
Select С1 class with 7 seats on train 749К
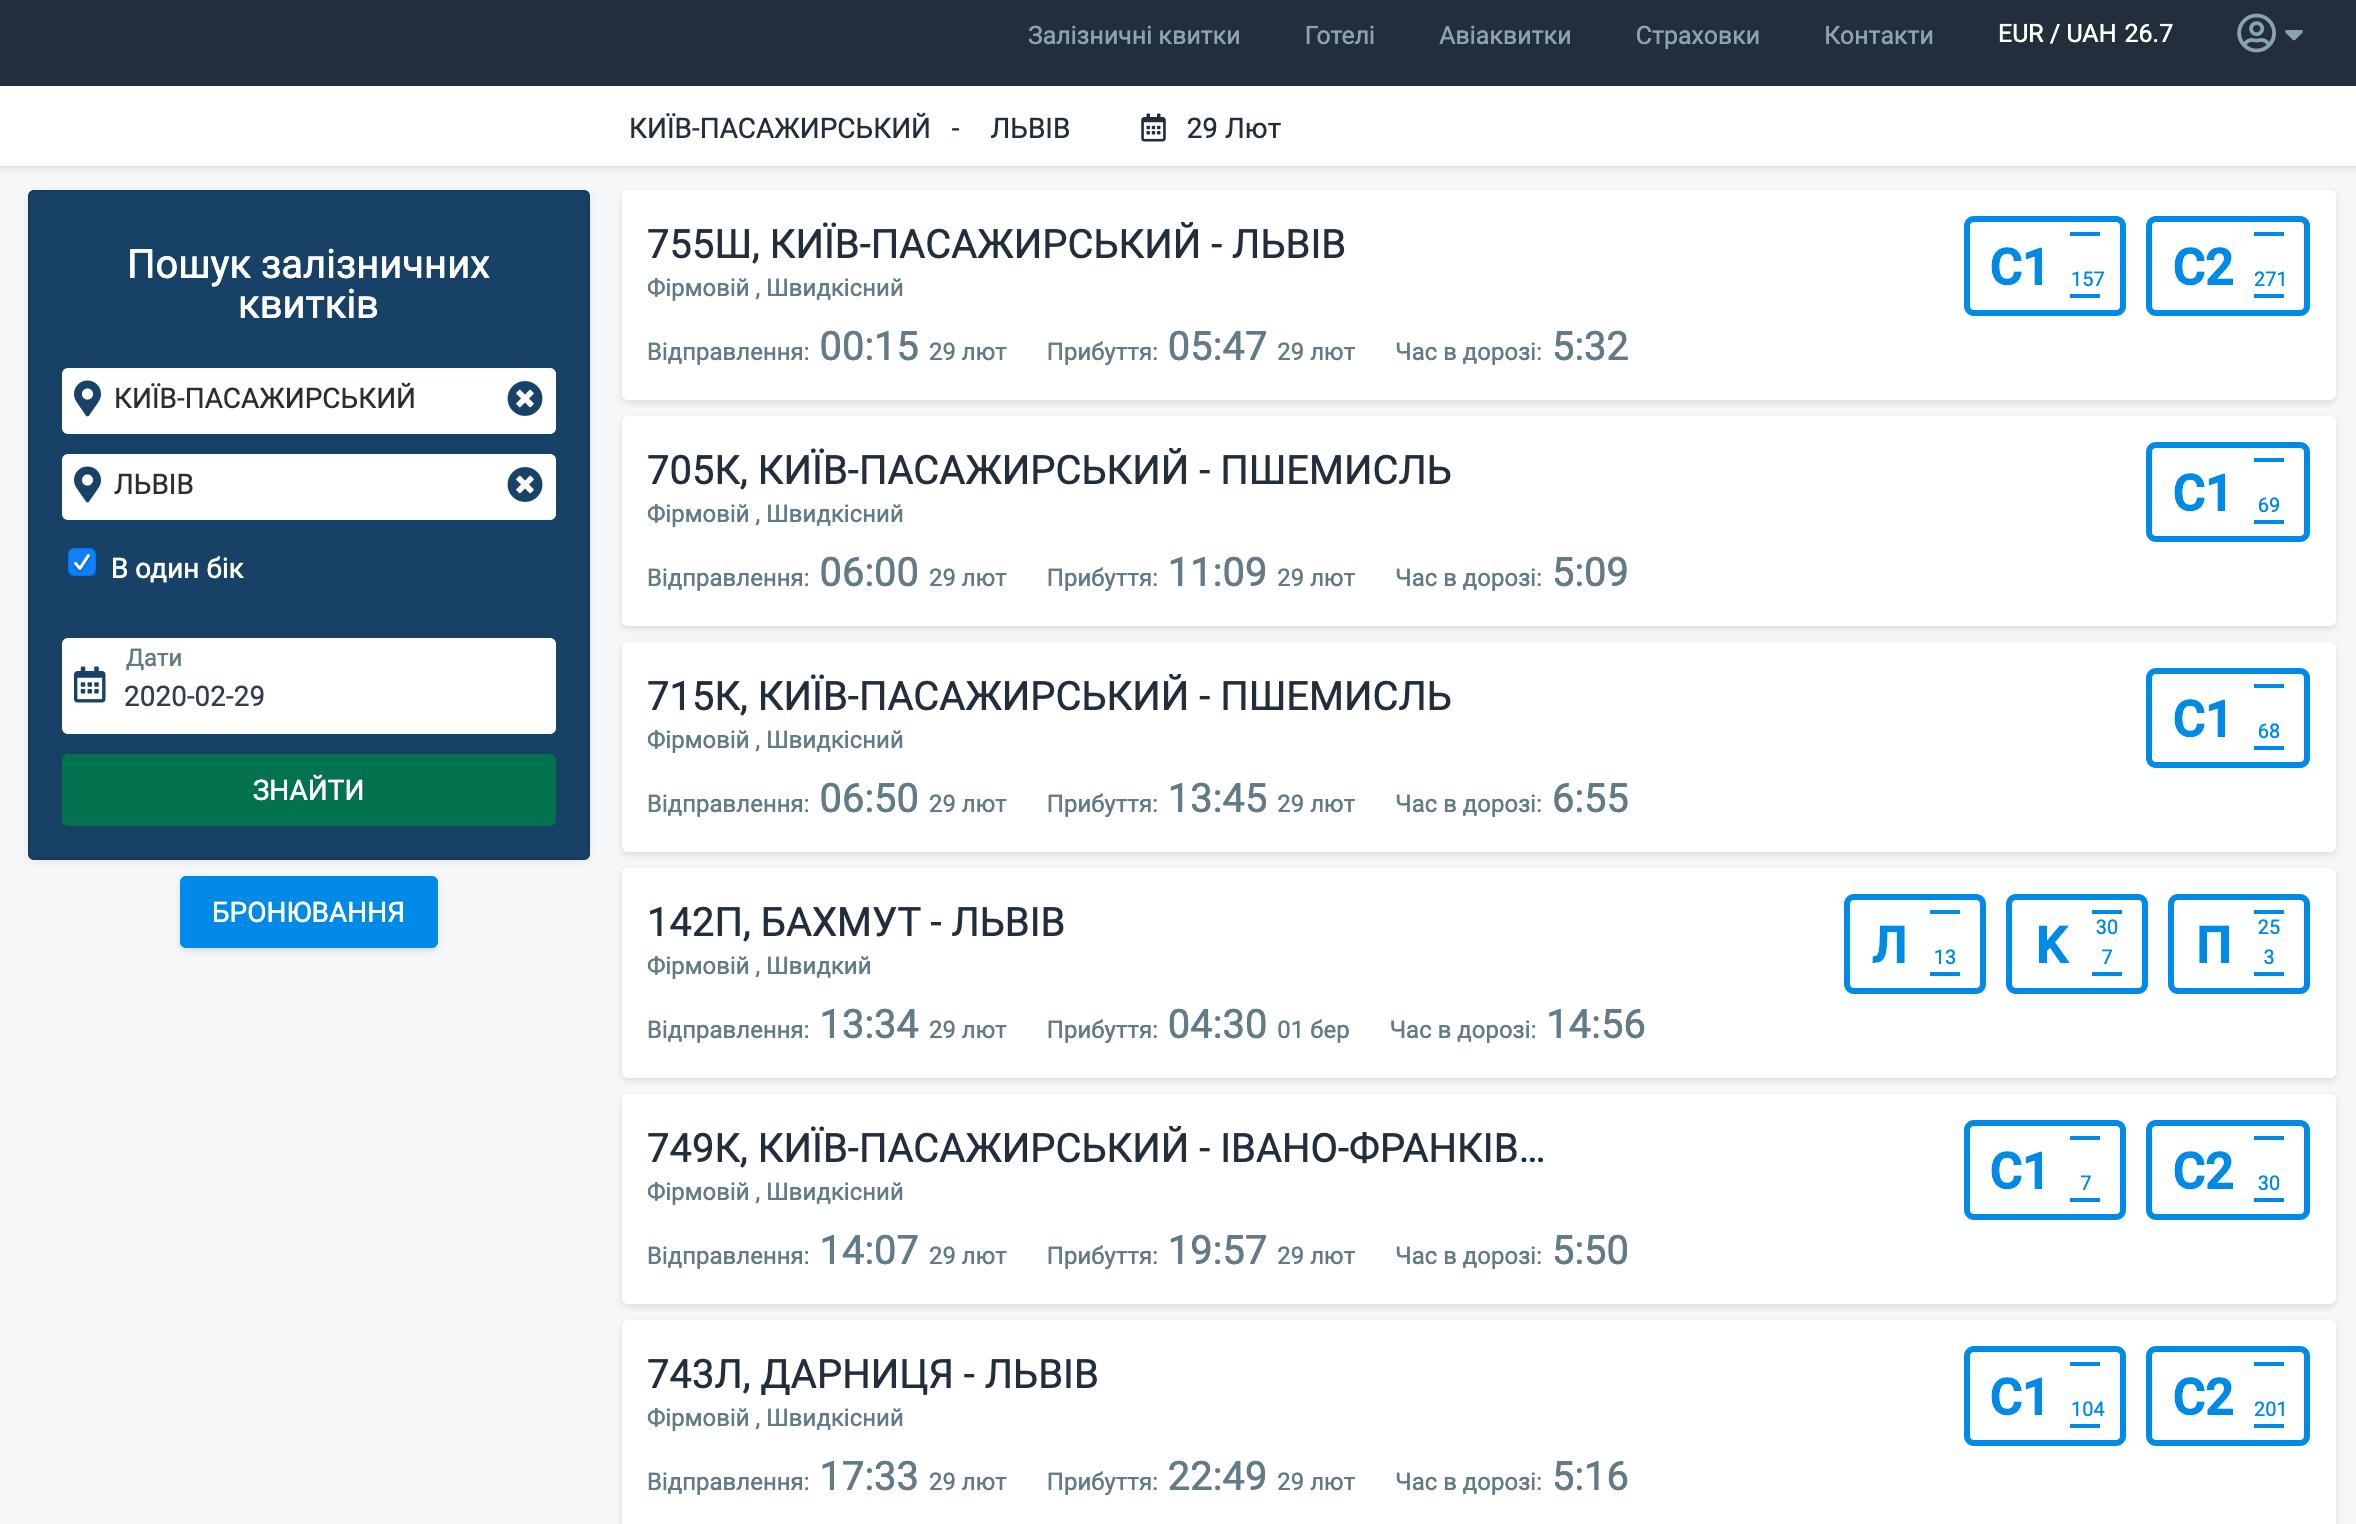(2045, 1170)
